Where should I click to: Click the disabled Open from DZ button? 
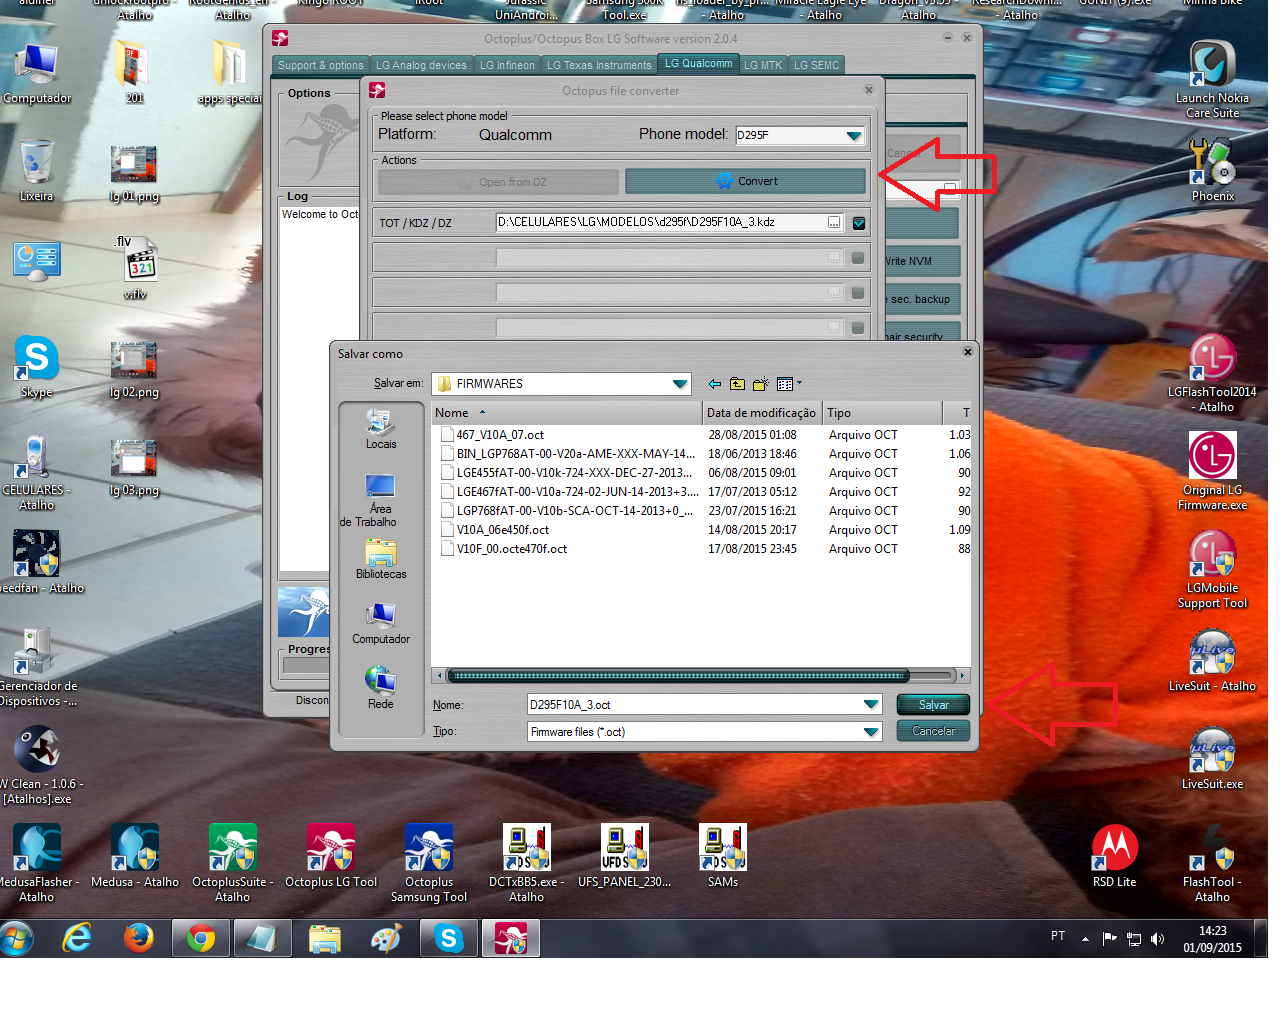(498, 182)
